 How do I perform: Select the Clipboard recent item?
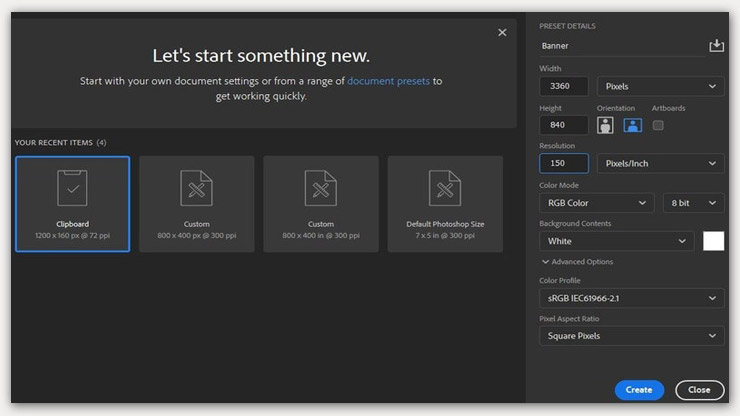tap(72, 204)
